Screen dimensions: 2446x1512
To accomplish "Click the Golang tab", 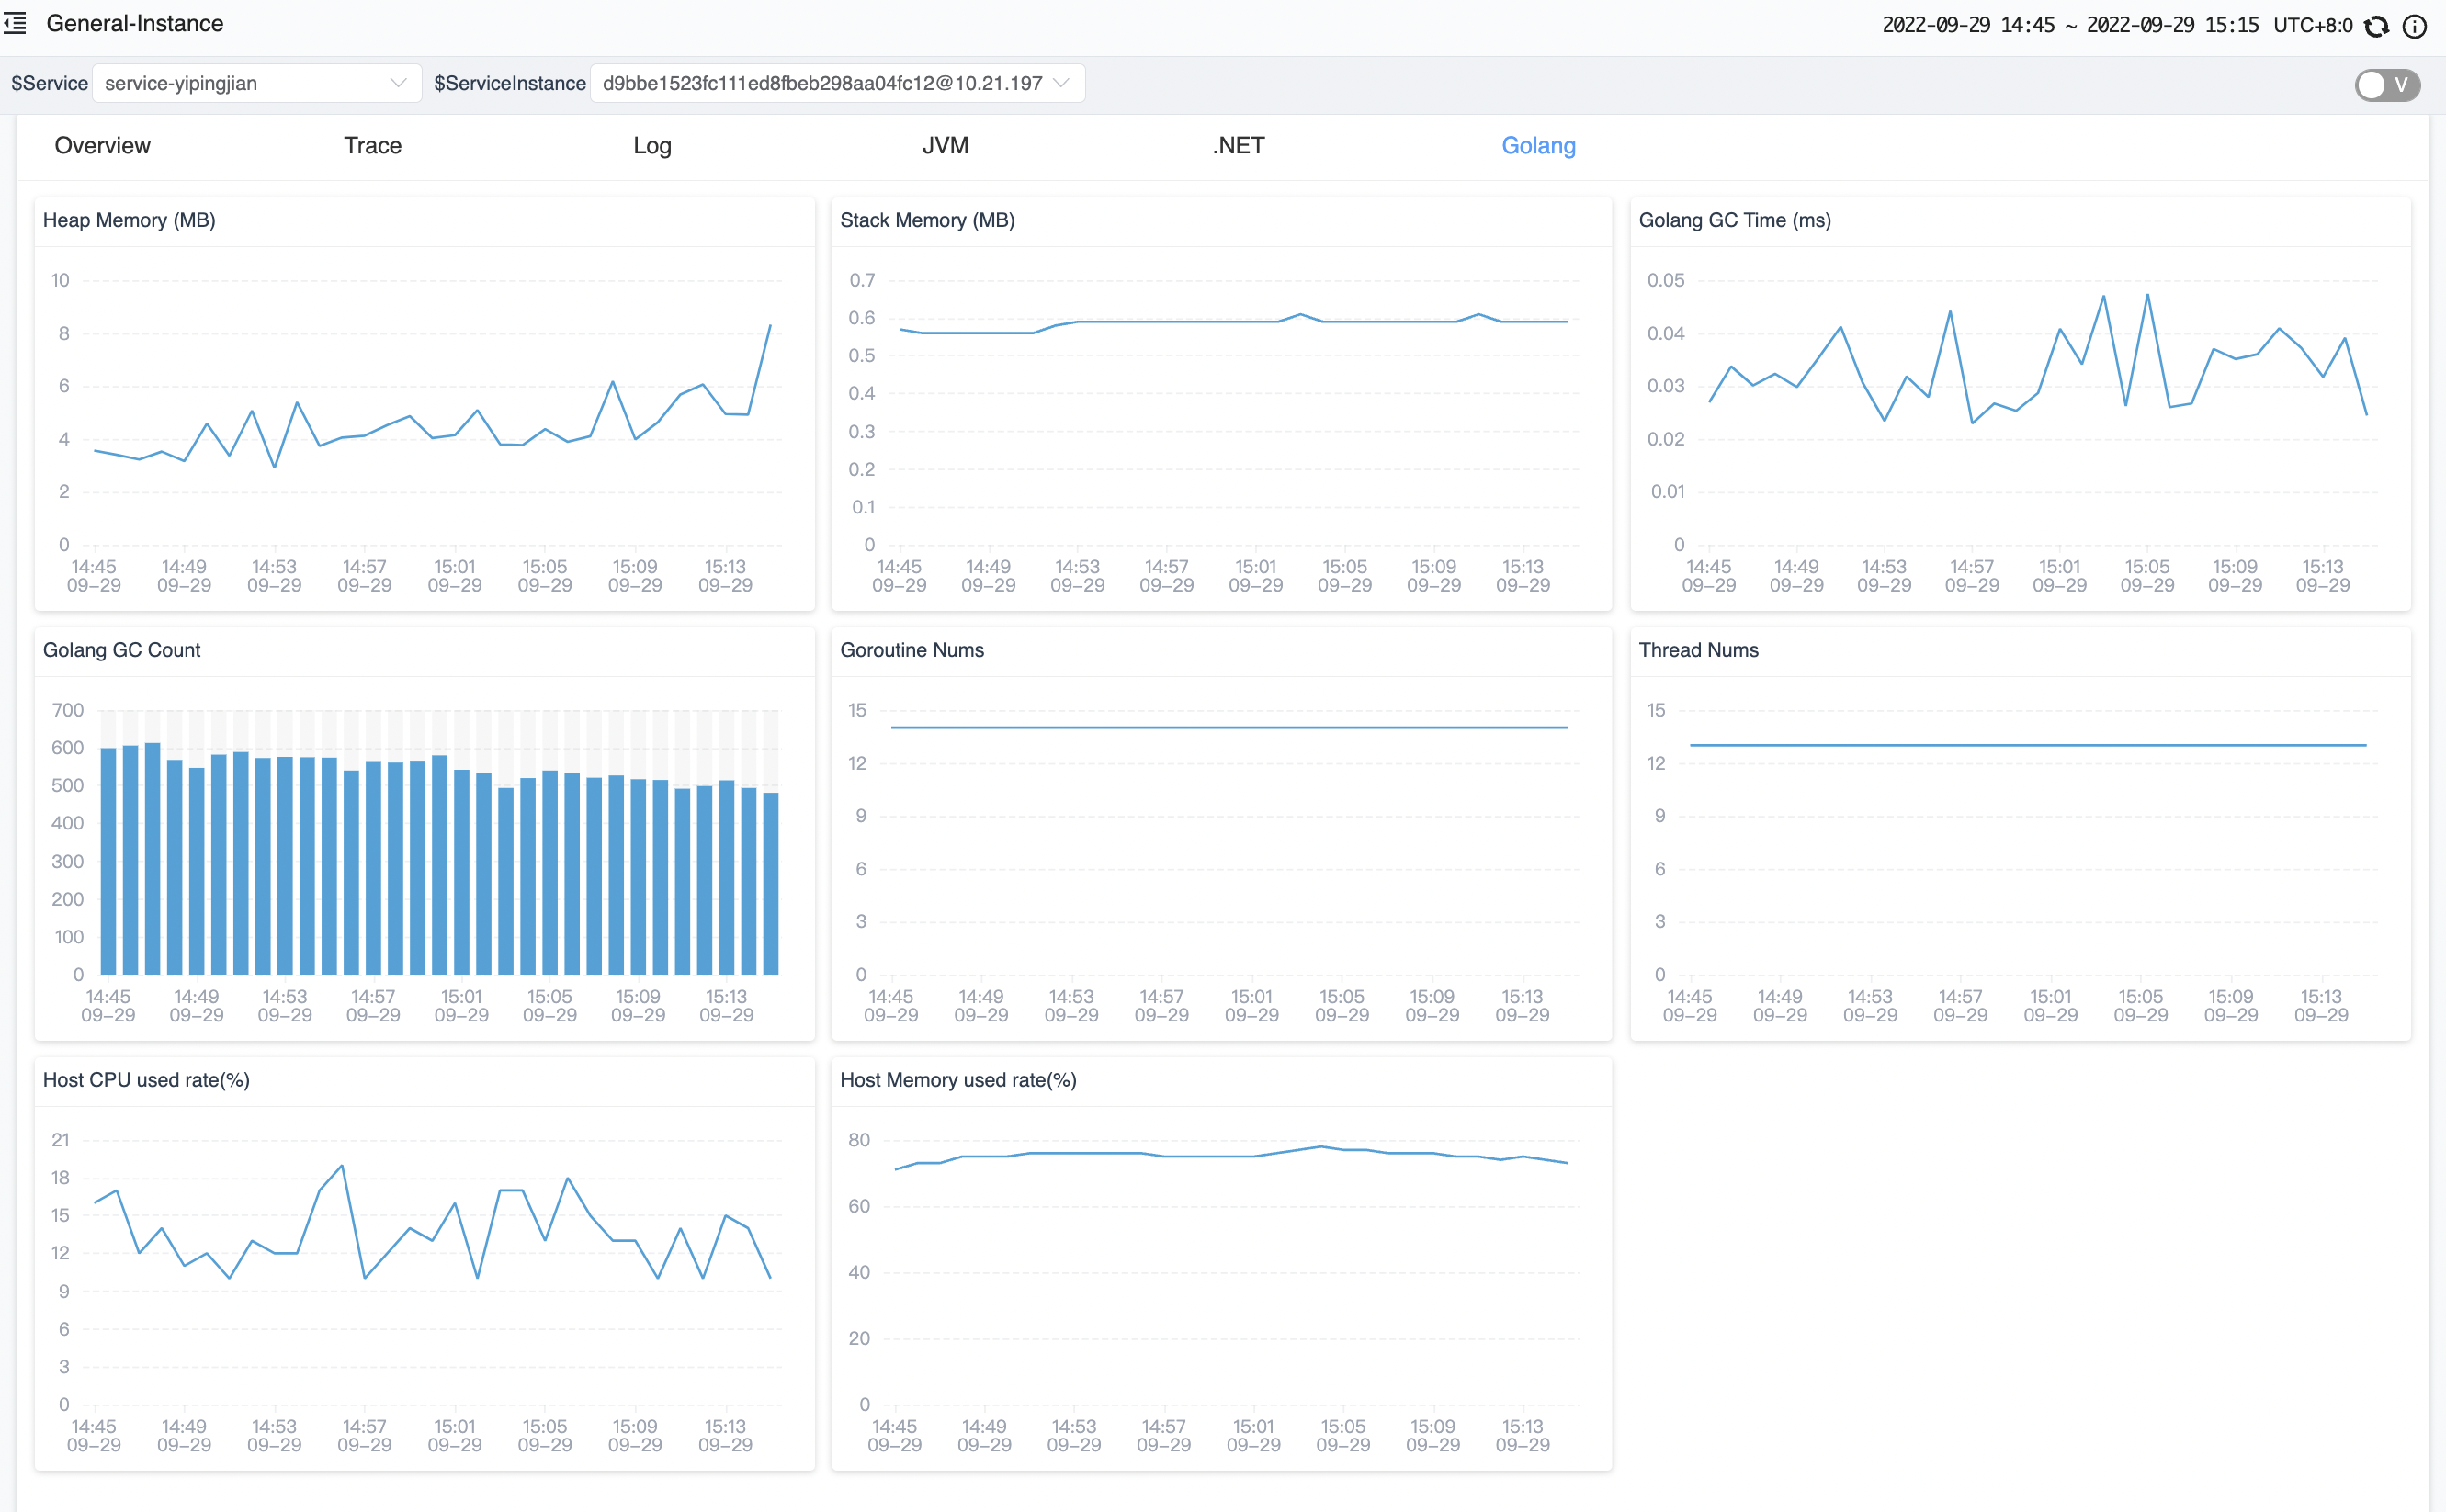I will point(1538,146).
